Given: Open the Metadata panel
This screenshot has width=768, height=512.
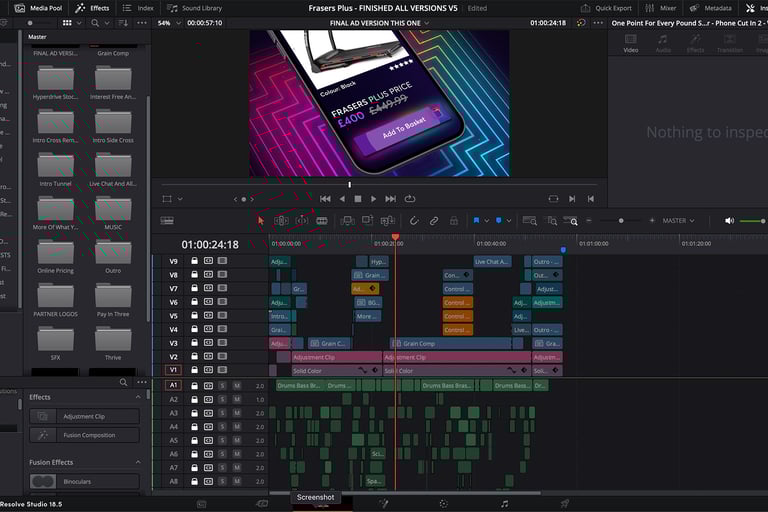Looking at the screenshot, I should coord(711,8).
